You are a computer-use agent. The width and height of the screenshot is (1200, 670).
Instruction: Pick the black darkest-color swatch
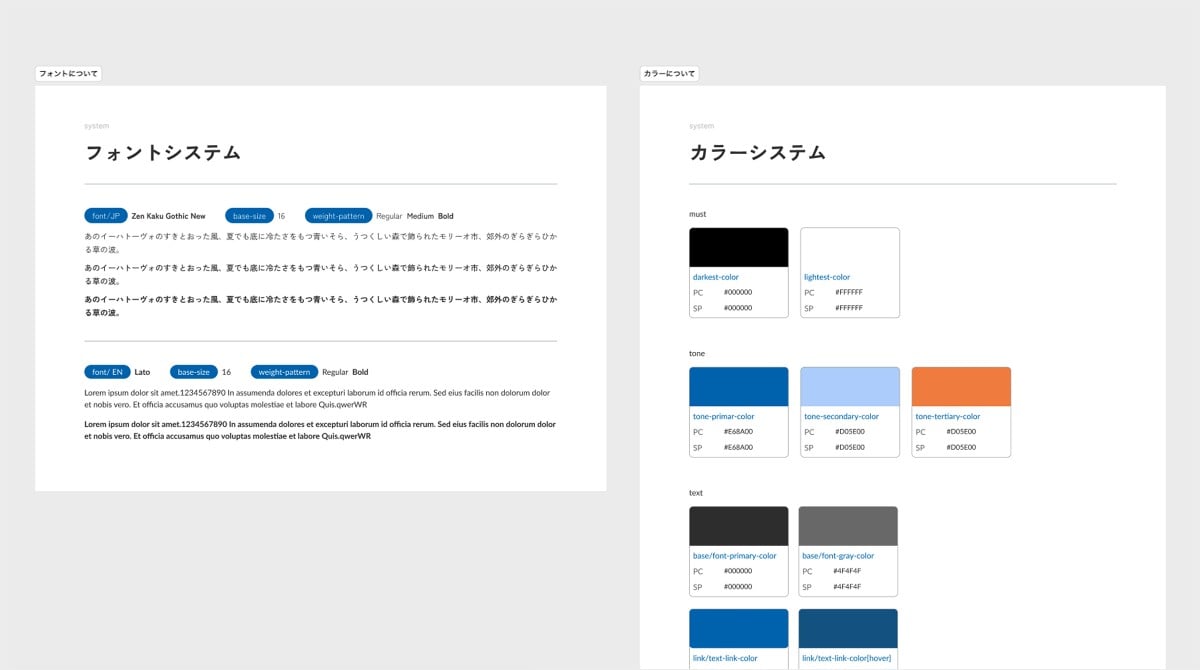click(x=738, y=247)
